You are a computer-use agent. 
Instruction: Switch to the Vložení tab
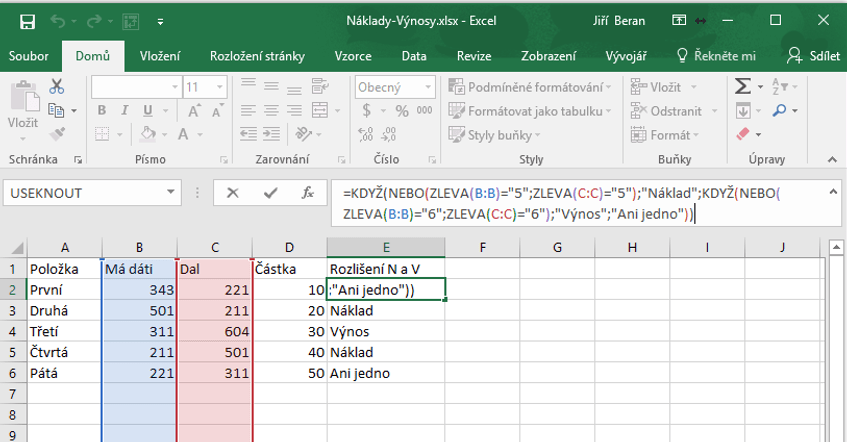pyautogui.click(x=160, y=56)
